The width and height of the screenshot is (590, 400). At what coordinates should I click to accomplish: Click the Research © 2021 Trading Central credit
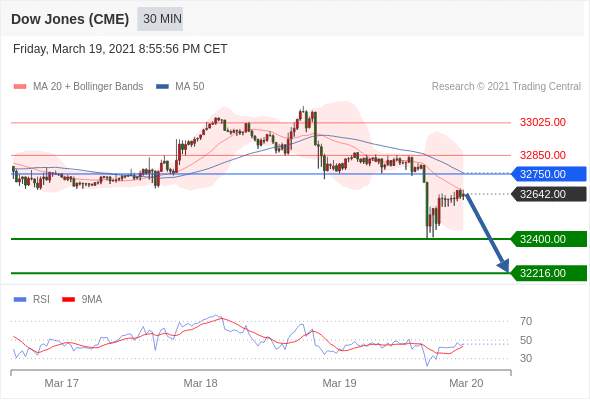506,87
